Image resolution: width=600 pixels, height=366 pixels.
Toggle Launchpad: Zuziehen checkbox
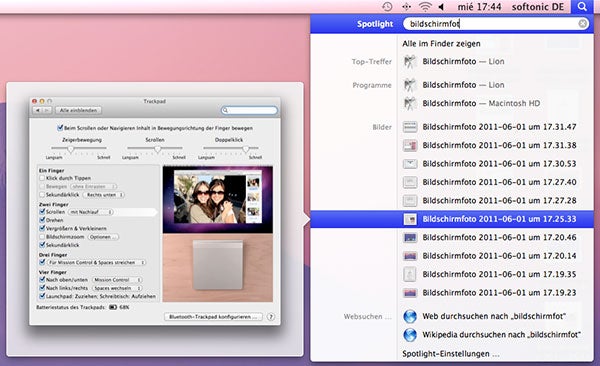[42, 296]
